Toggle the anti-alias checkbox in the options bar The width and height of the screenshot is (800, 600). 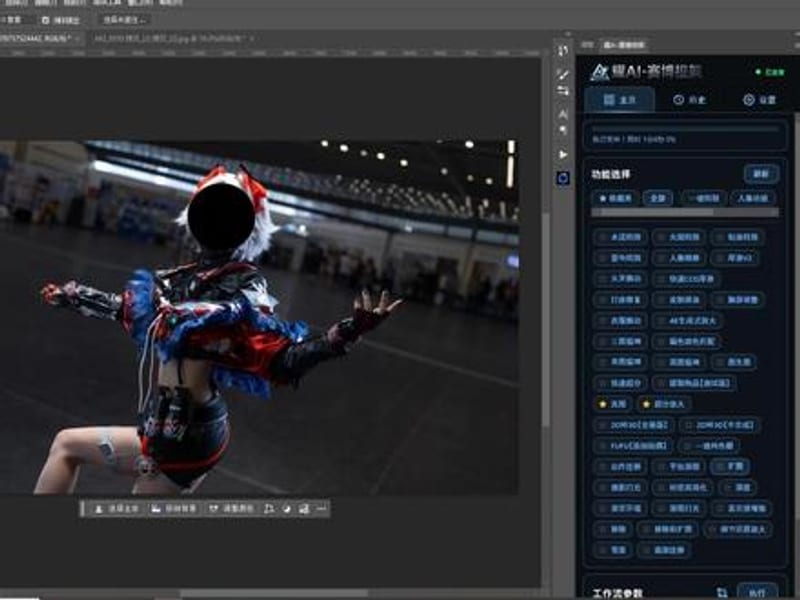click(45, 20)
